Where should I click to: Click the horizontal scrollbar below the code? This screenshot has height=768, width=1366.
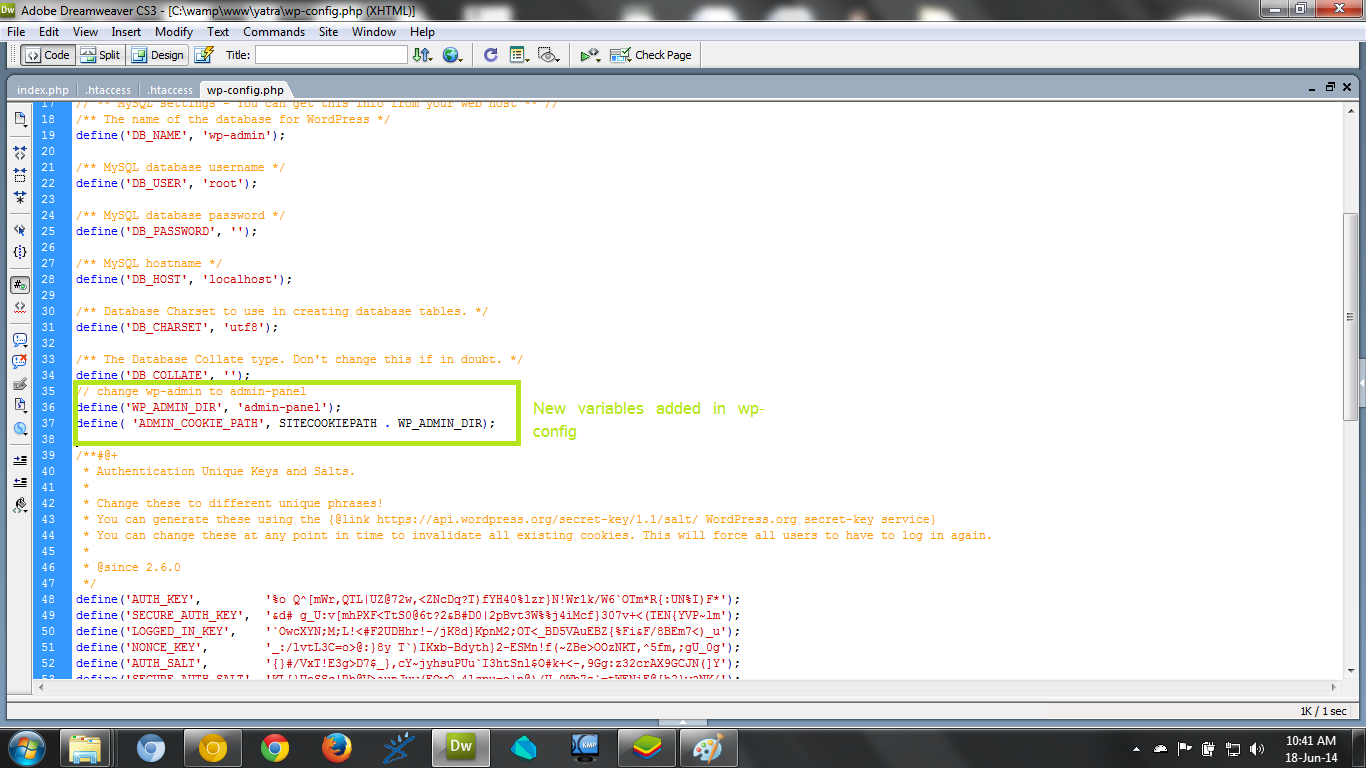[686, 688]
